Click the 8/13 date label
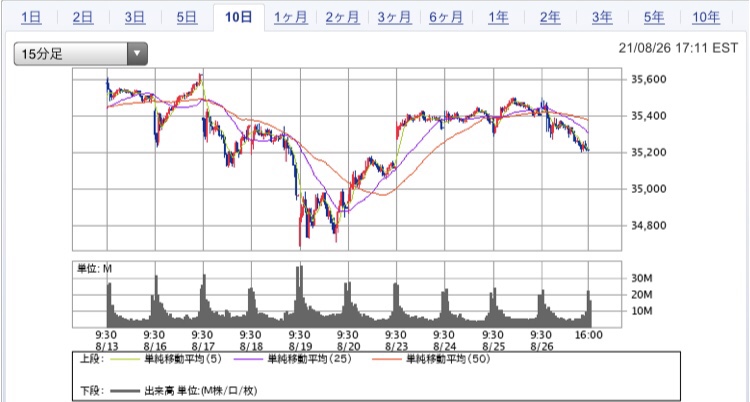750x402 pixels. pos(107,346)
